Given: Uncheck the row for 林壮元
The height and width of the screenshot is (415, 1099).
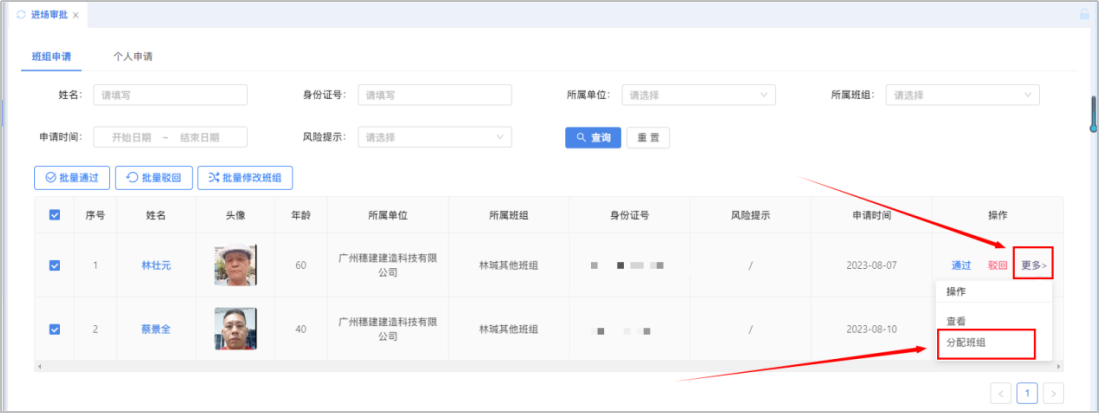Looking at the screenshot, I should pyautogui.click(x=55, y=265).
